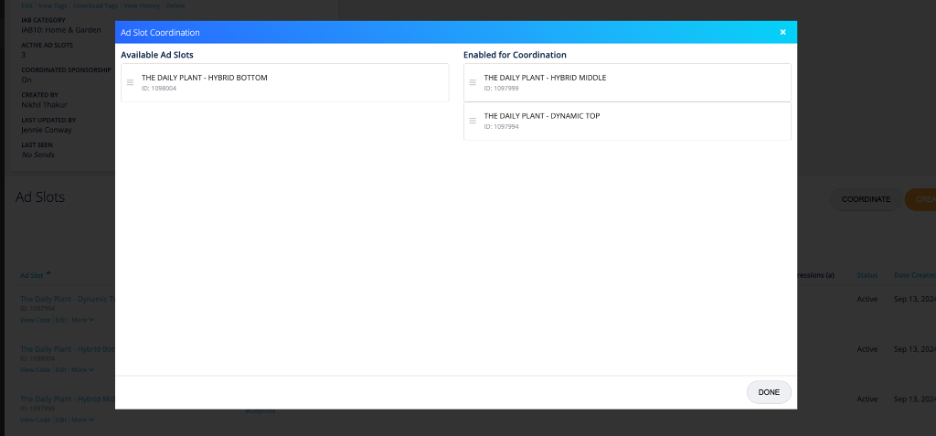Image resolution: width=936 pixels, height=436 pixels.
Task: Click the Download Tags link
Action: [95, 5]
